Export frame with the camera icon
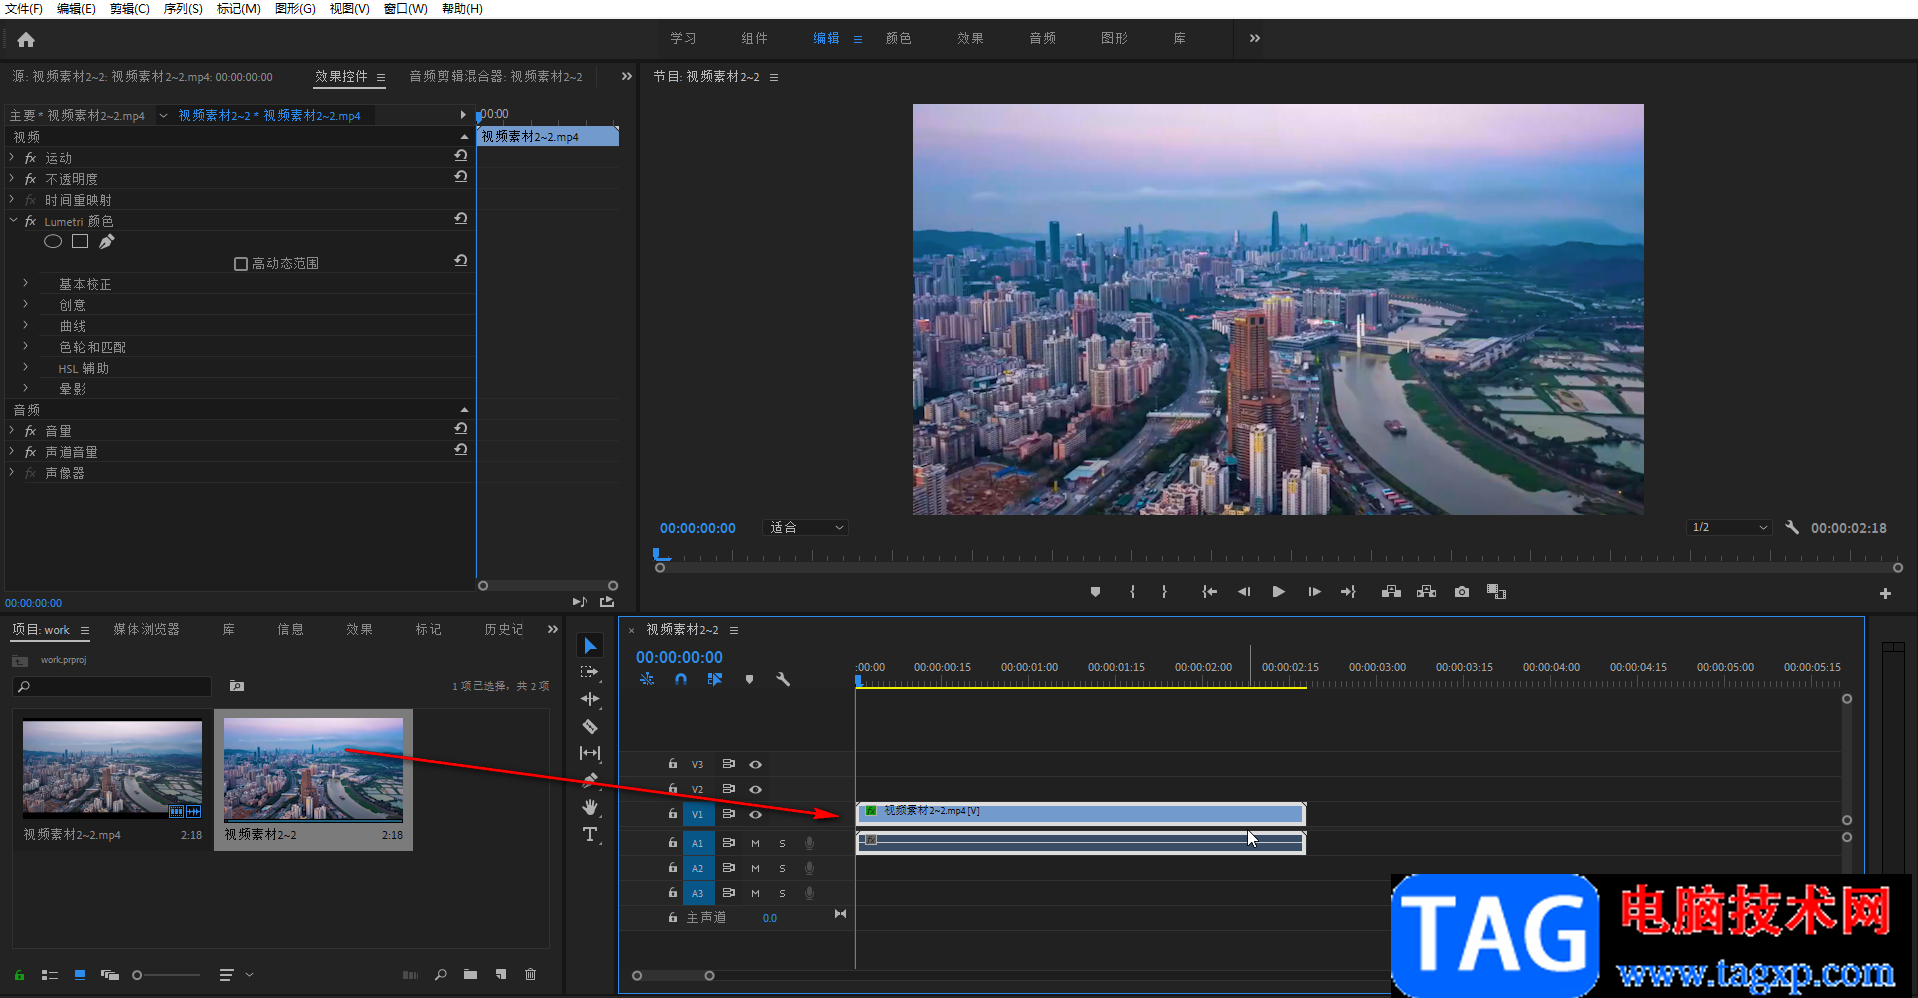 point(1462,592)
